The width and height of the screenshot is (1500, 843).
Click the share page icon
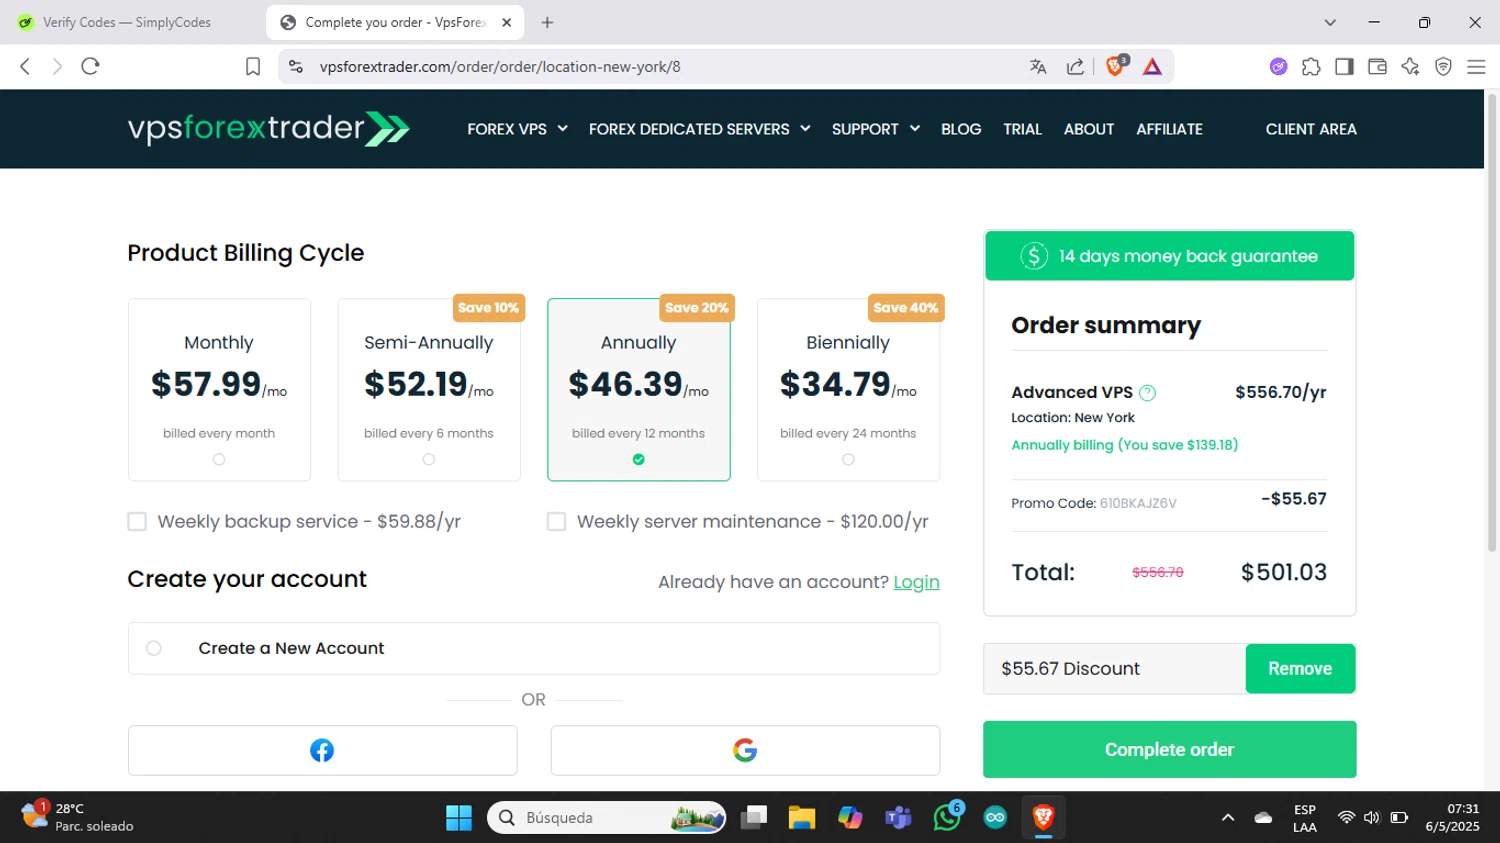pos(1075,66)
